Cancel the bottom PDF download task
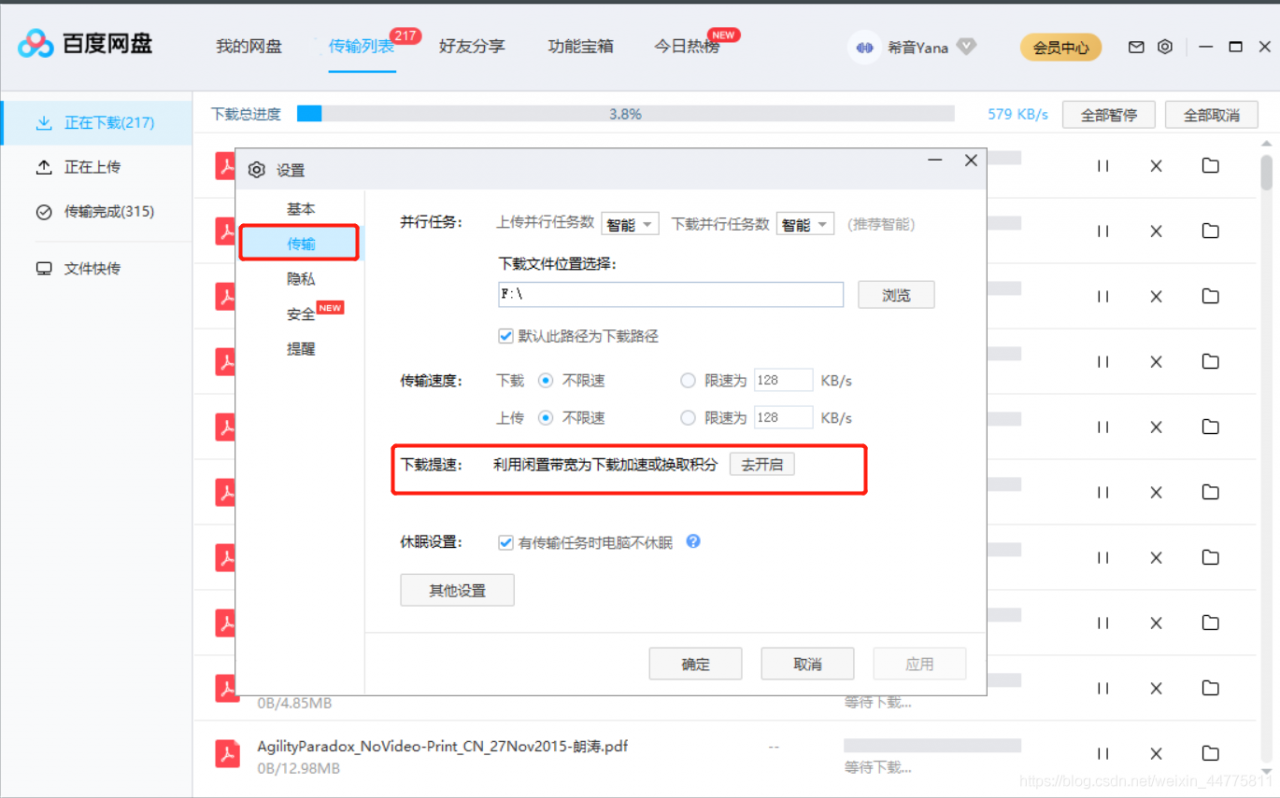 [x=1156, y=753]
